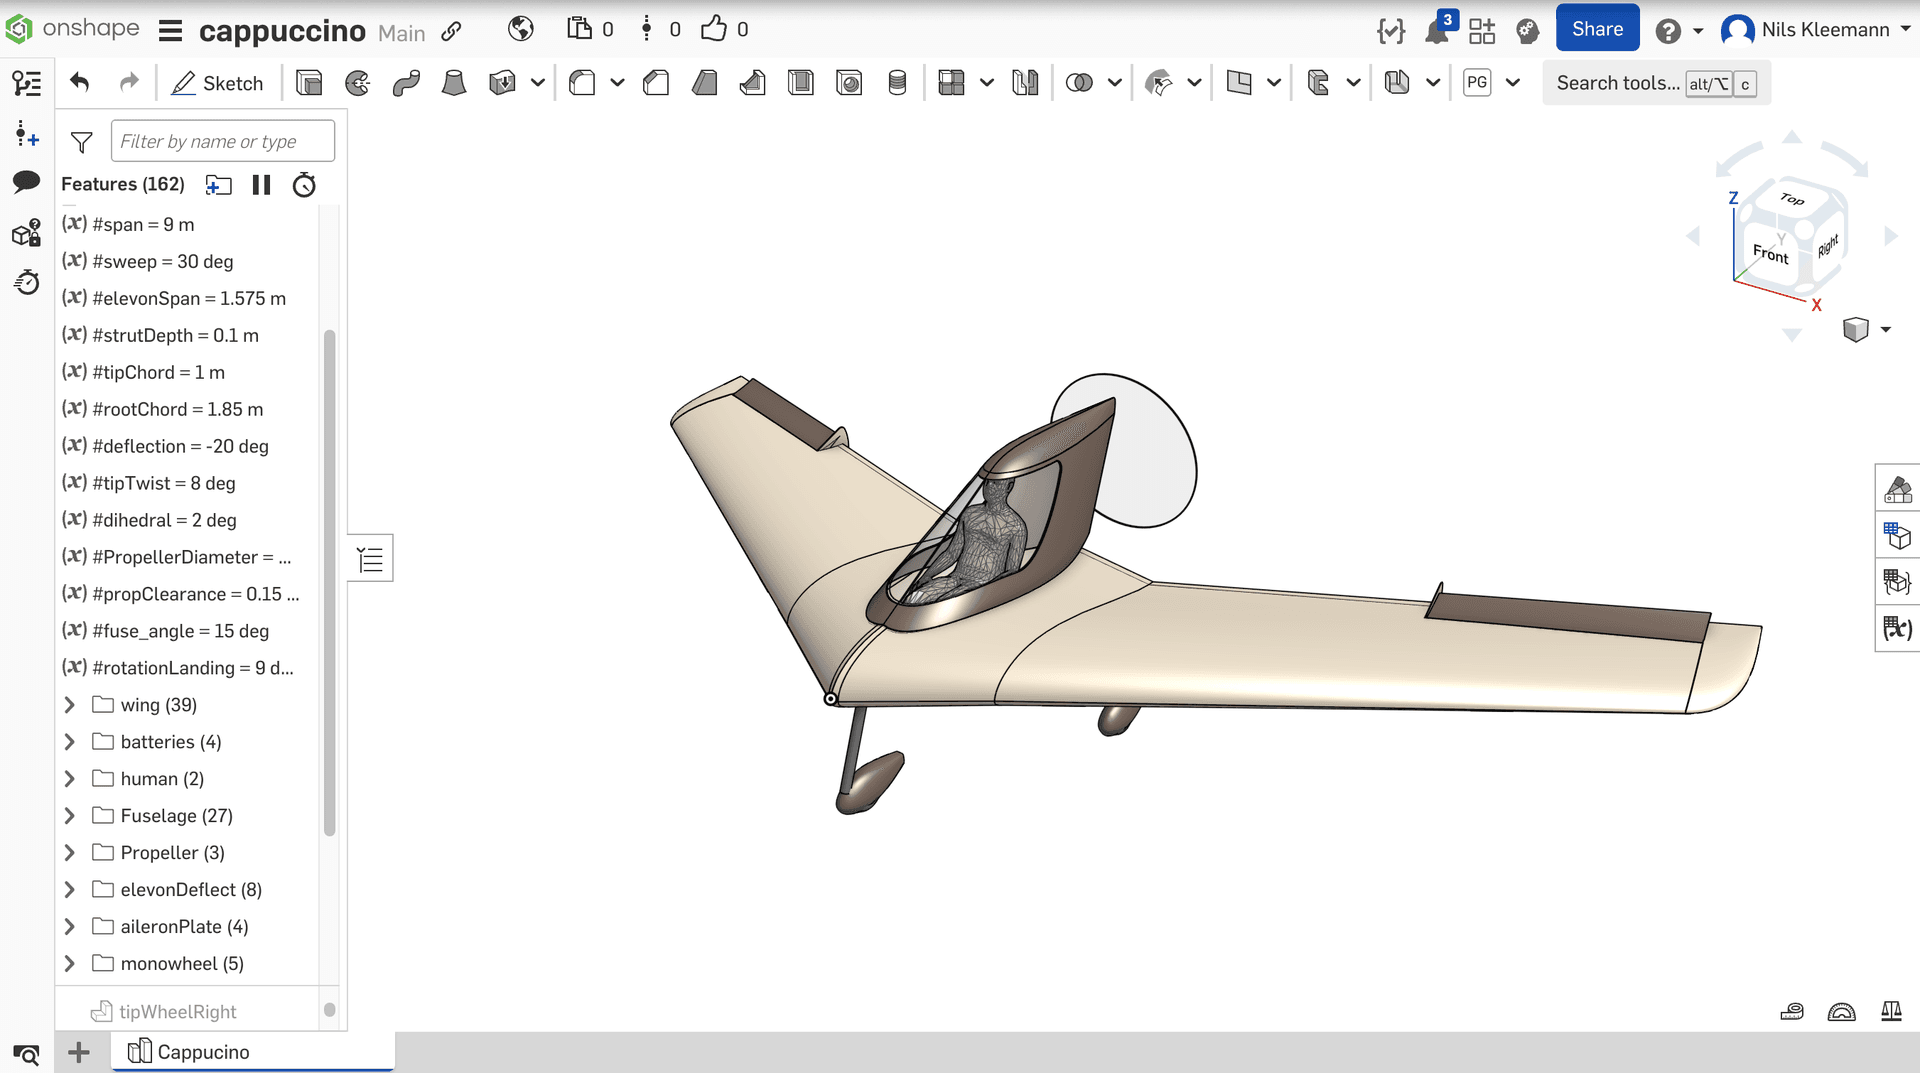Screen dimensions: 1920x1073
Task: Select the Loft tool
Action: point(454,83)
